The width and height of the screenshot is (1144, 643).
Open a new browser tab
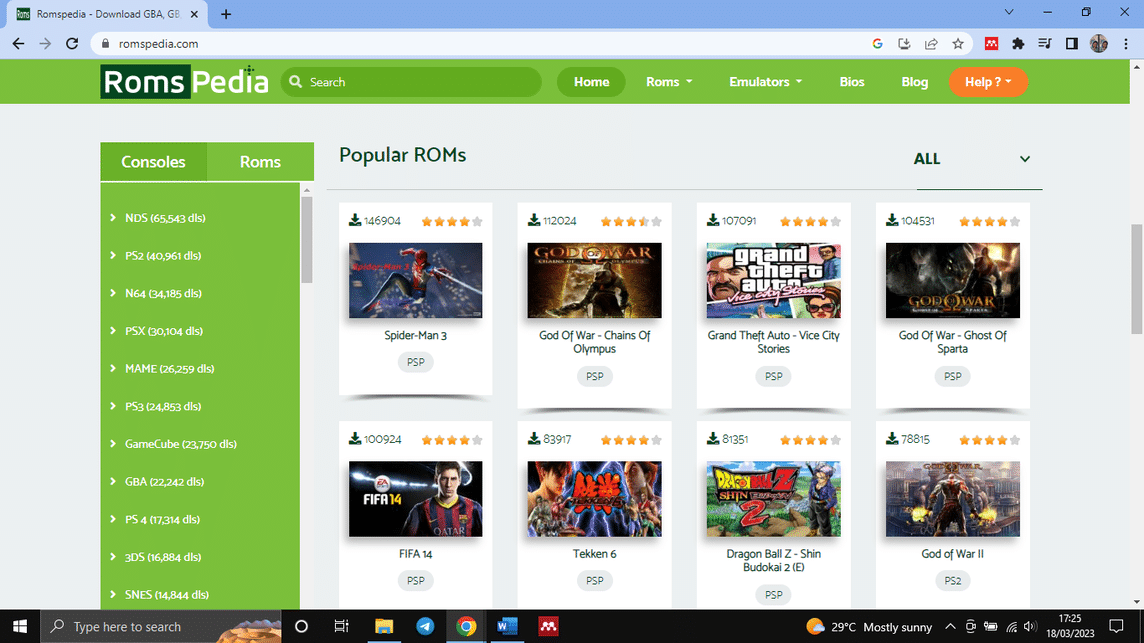click(x=225, y=14)
